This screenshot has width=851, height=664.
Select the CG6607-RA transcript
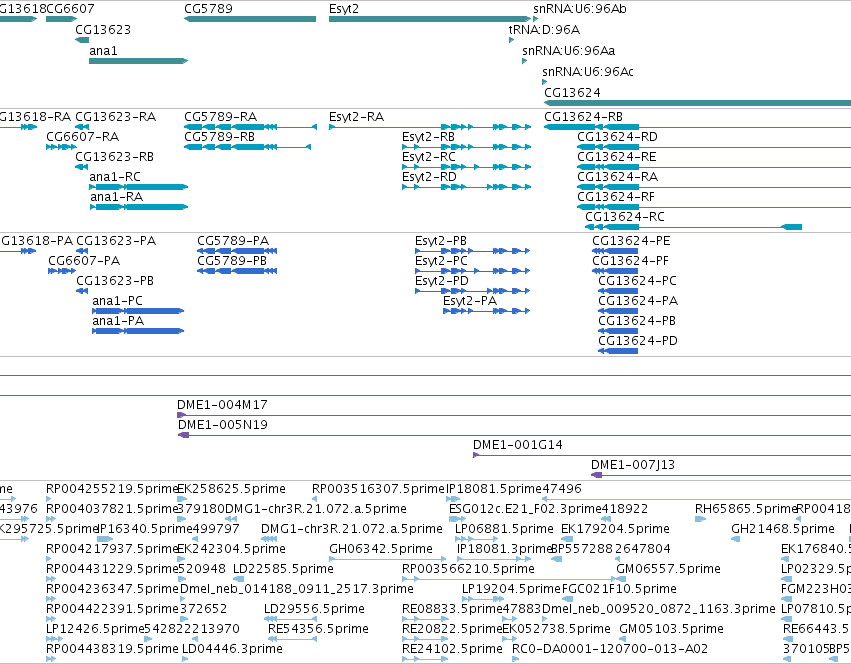[x=61, y=147]
